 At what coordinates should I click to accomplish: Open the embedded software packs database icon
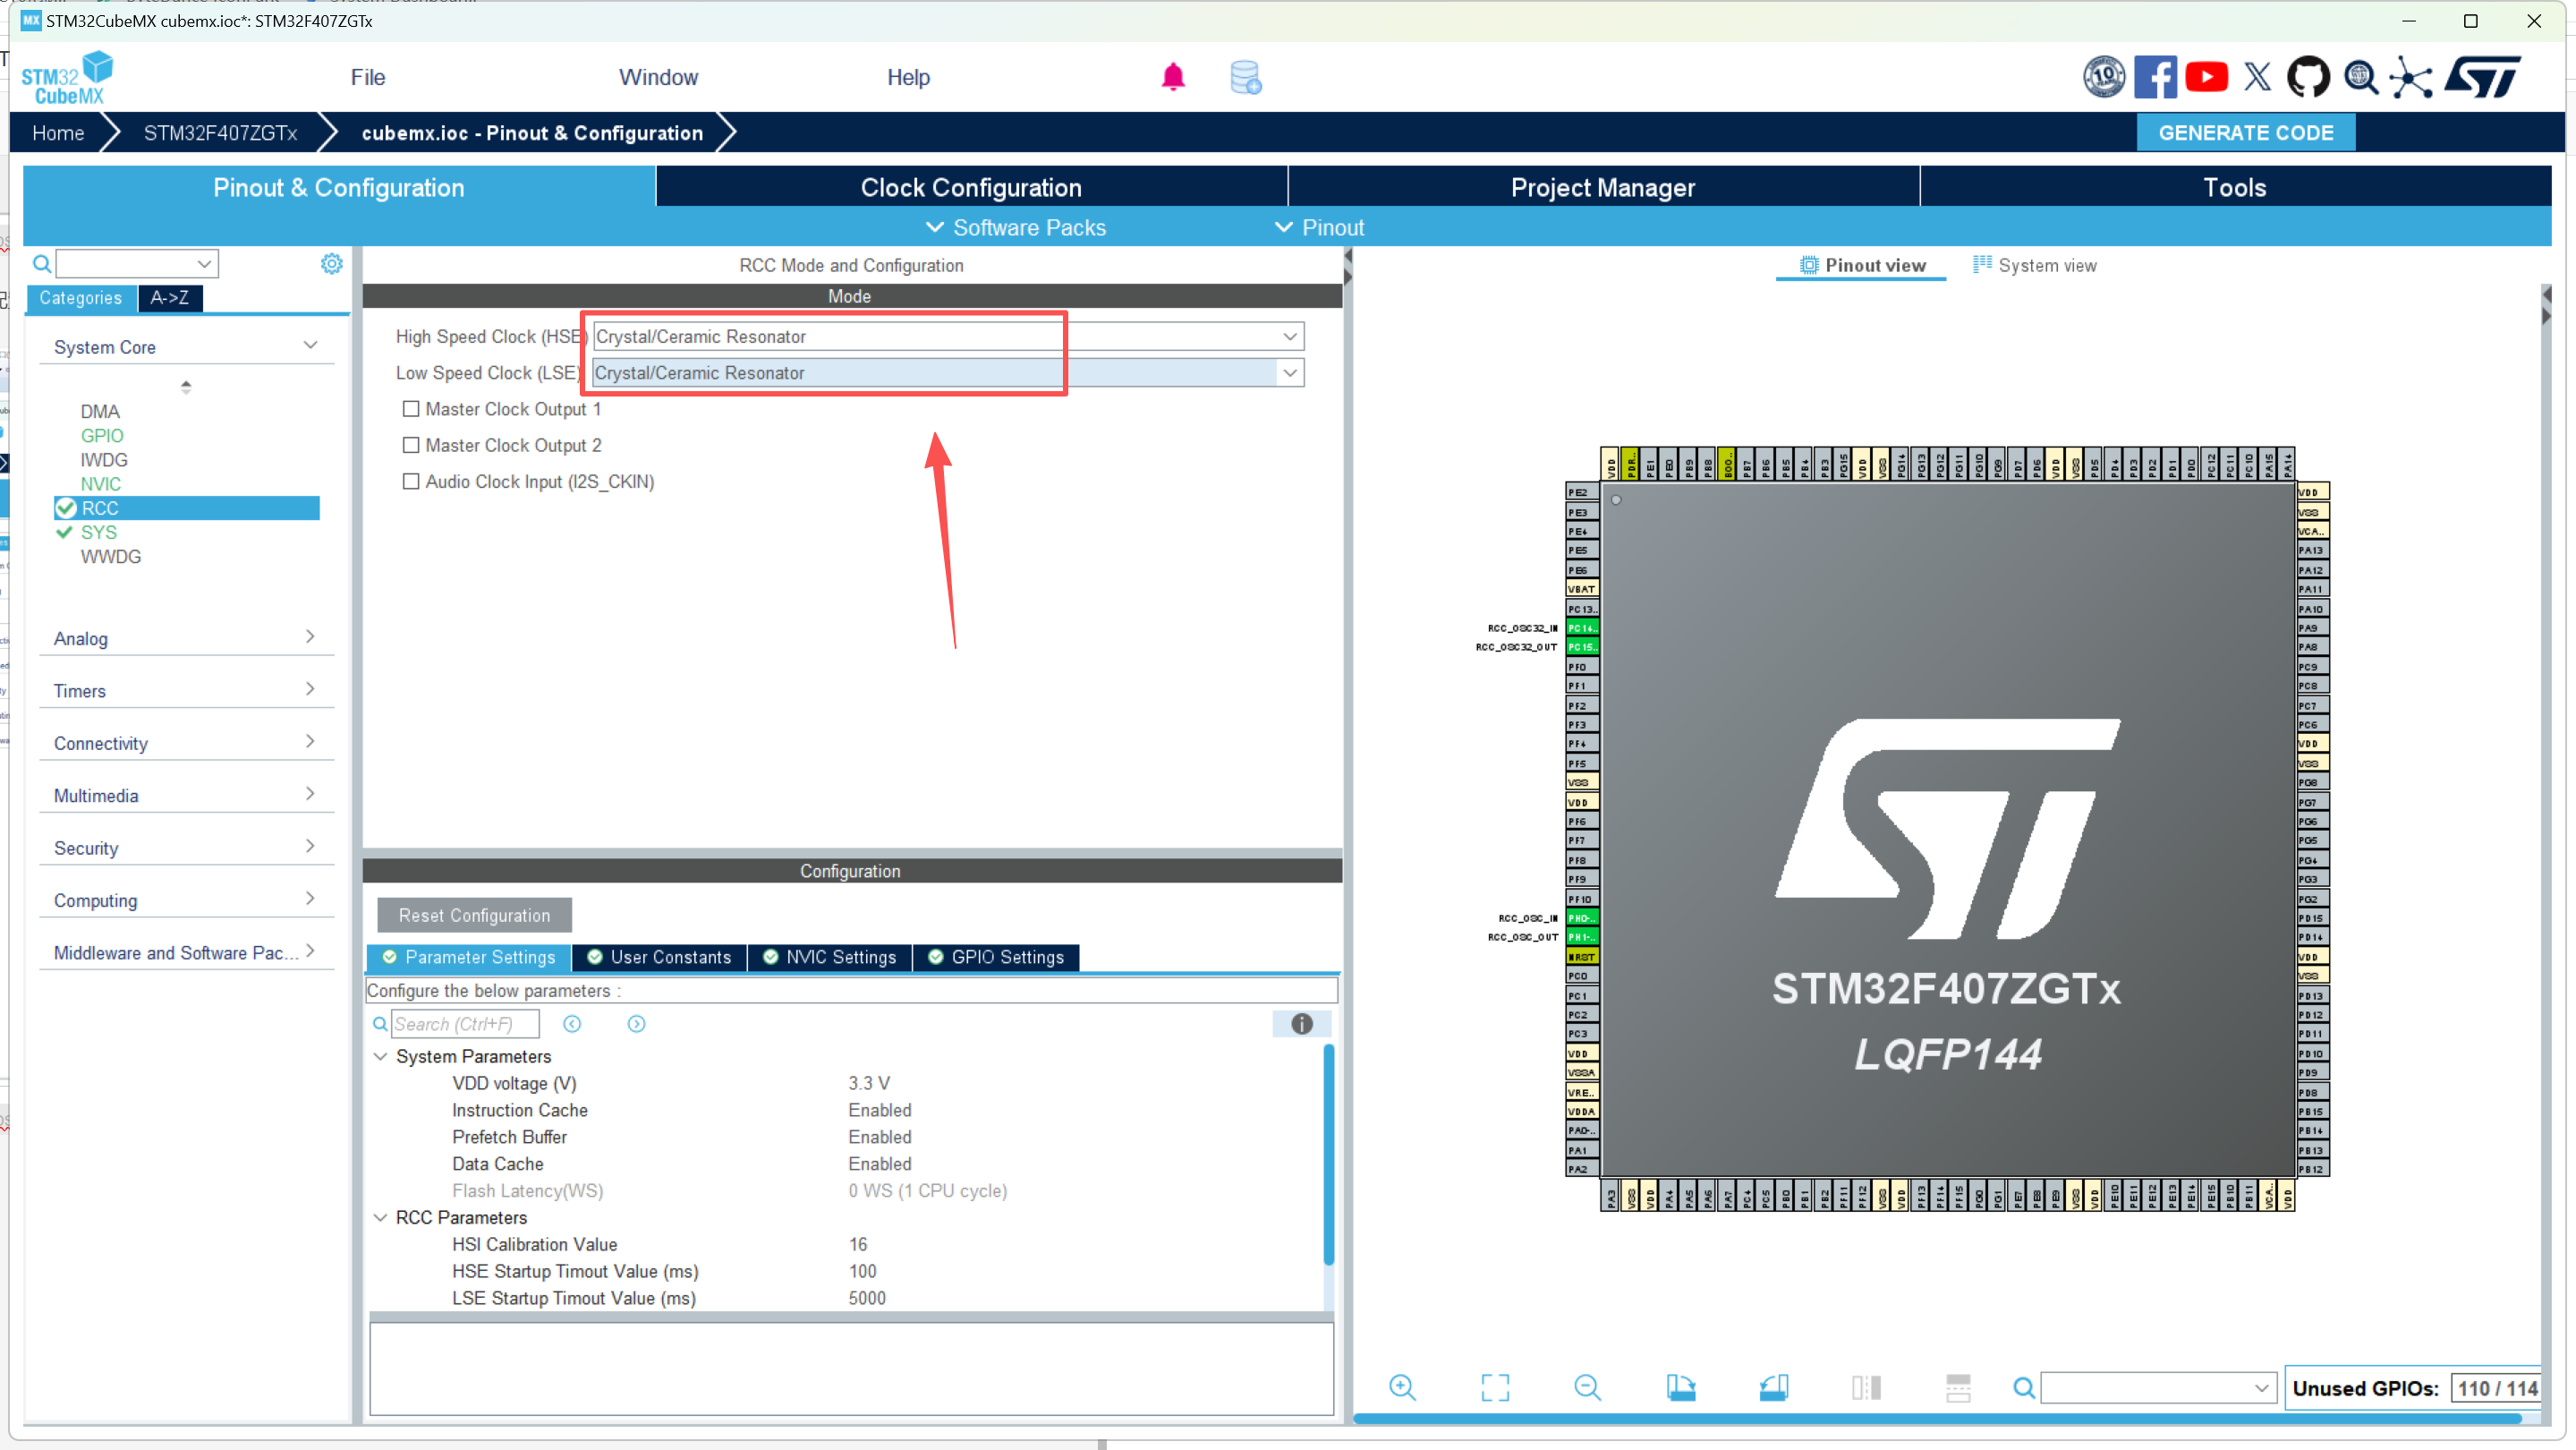click(x=1245, y=77)
